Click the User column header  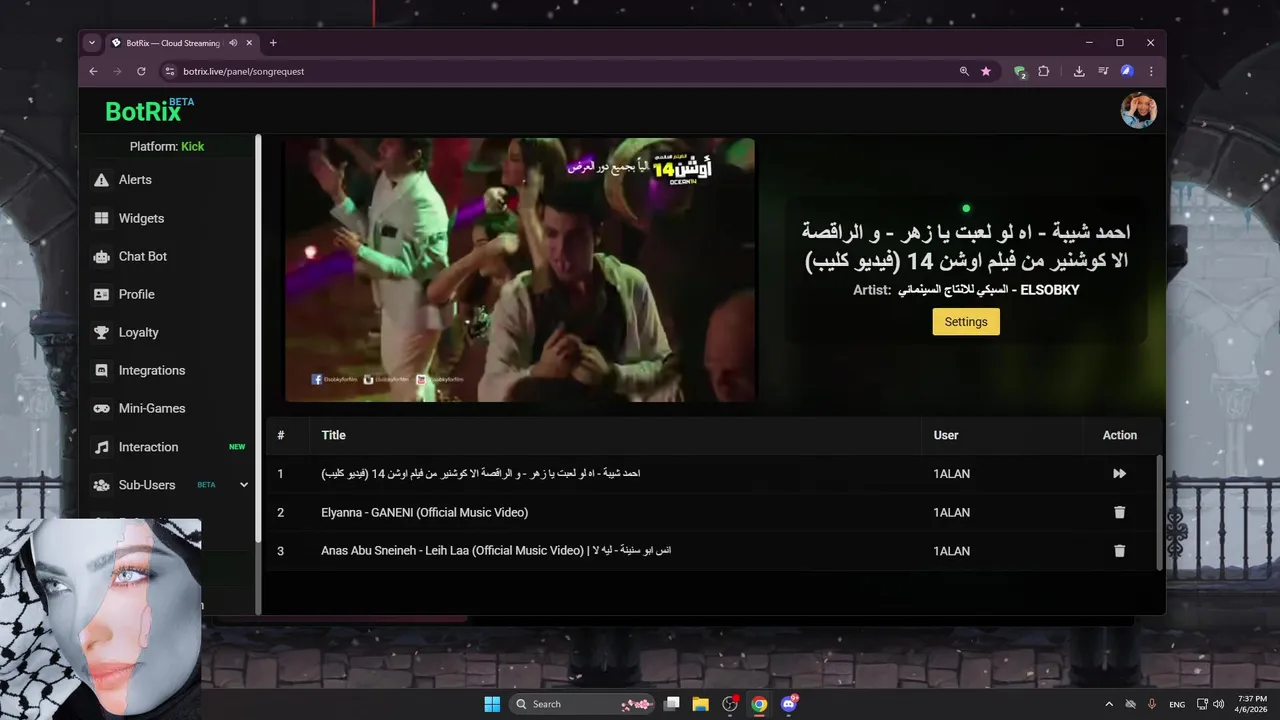click(x=946, y=435)
